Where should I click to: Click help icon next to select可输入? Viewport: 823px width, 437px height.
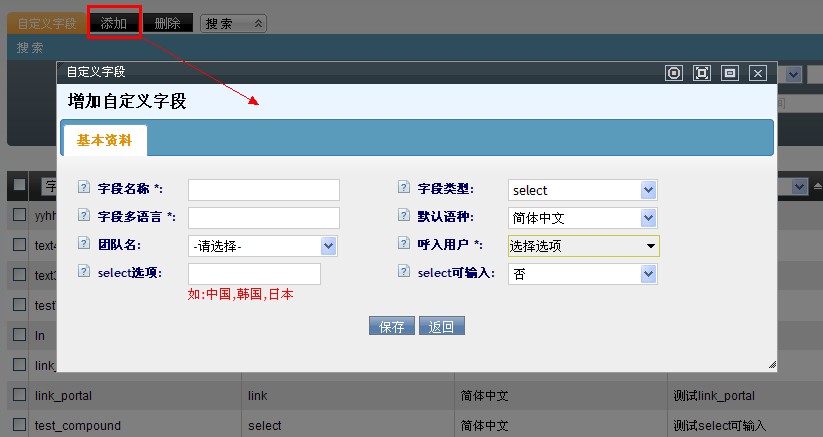[x=404, y=271]
